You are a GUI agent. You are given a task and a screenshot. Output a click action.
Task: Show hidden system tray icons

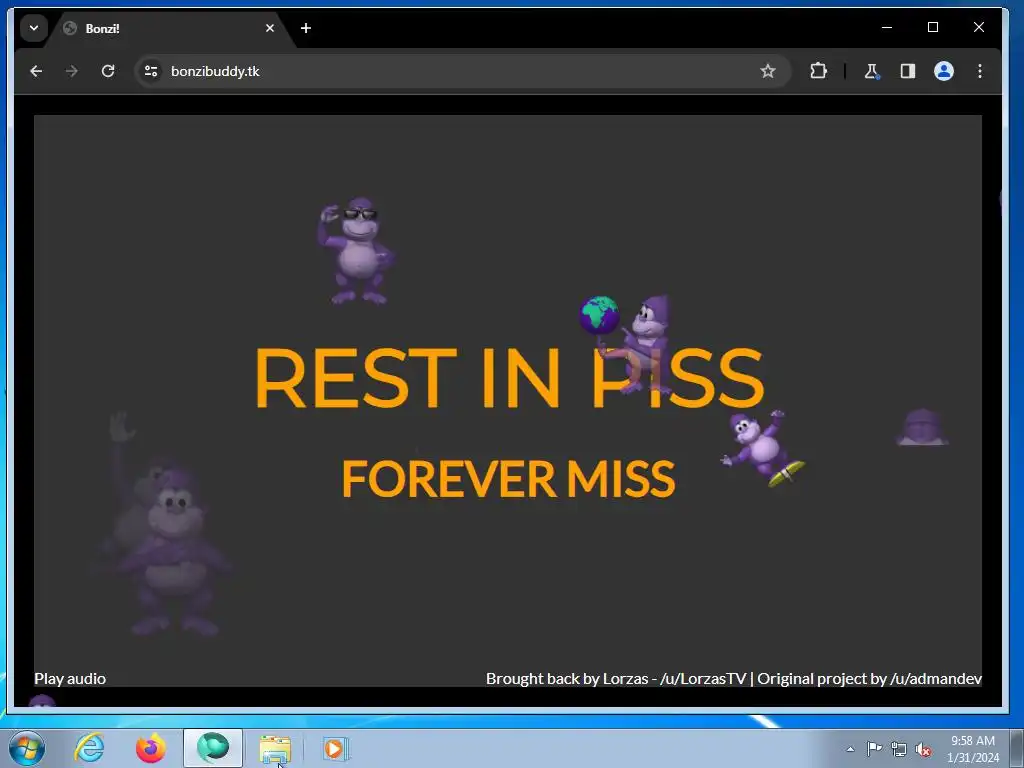[850, 749]
